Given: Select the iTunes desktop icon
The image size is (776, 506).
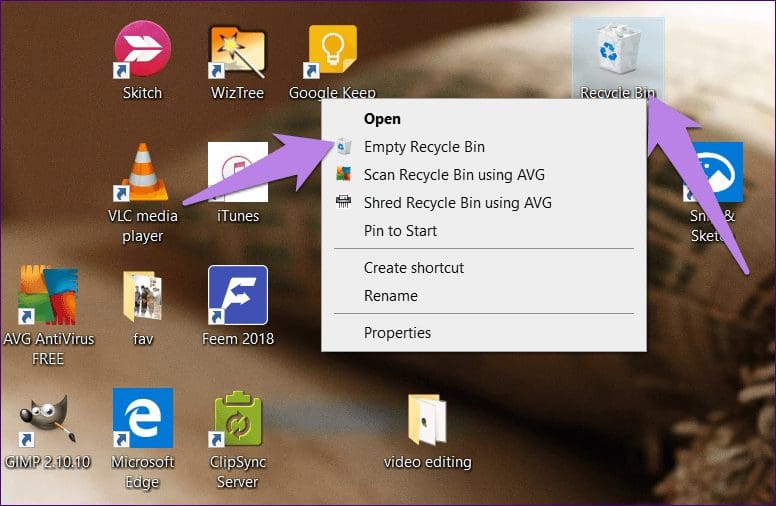Looking at the screenshot, I should click(237, 171).
